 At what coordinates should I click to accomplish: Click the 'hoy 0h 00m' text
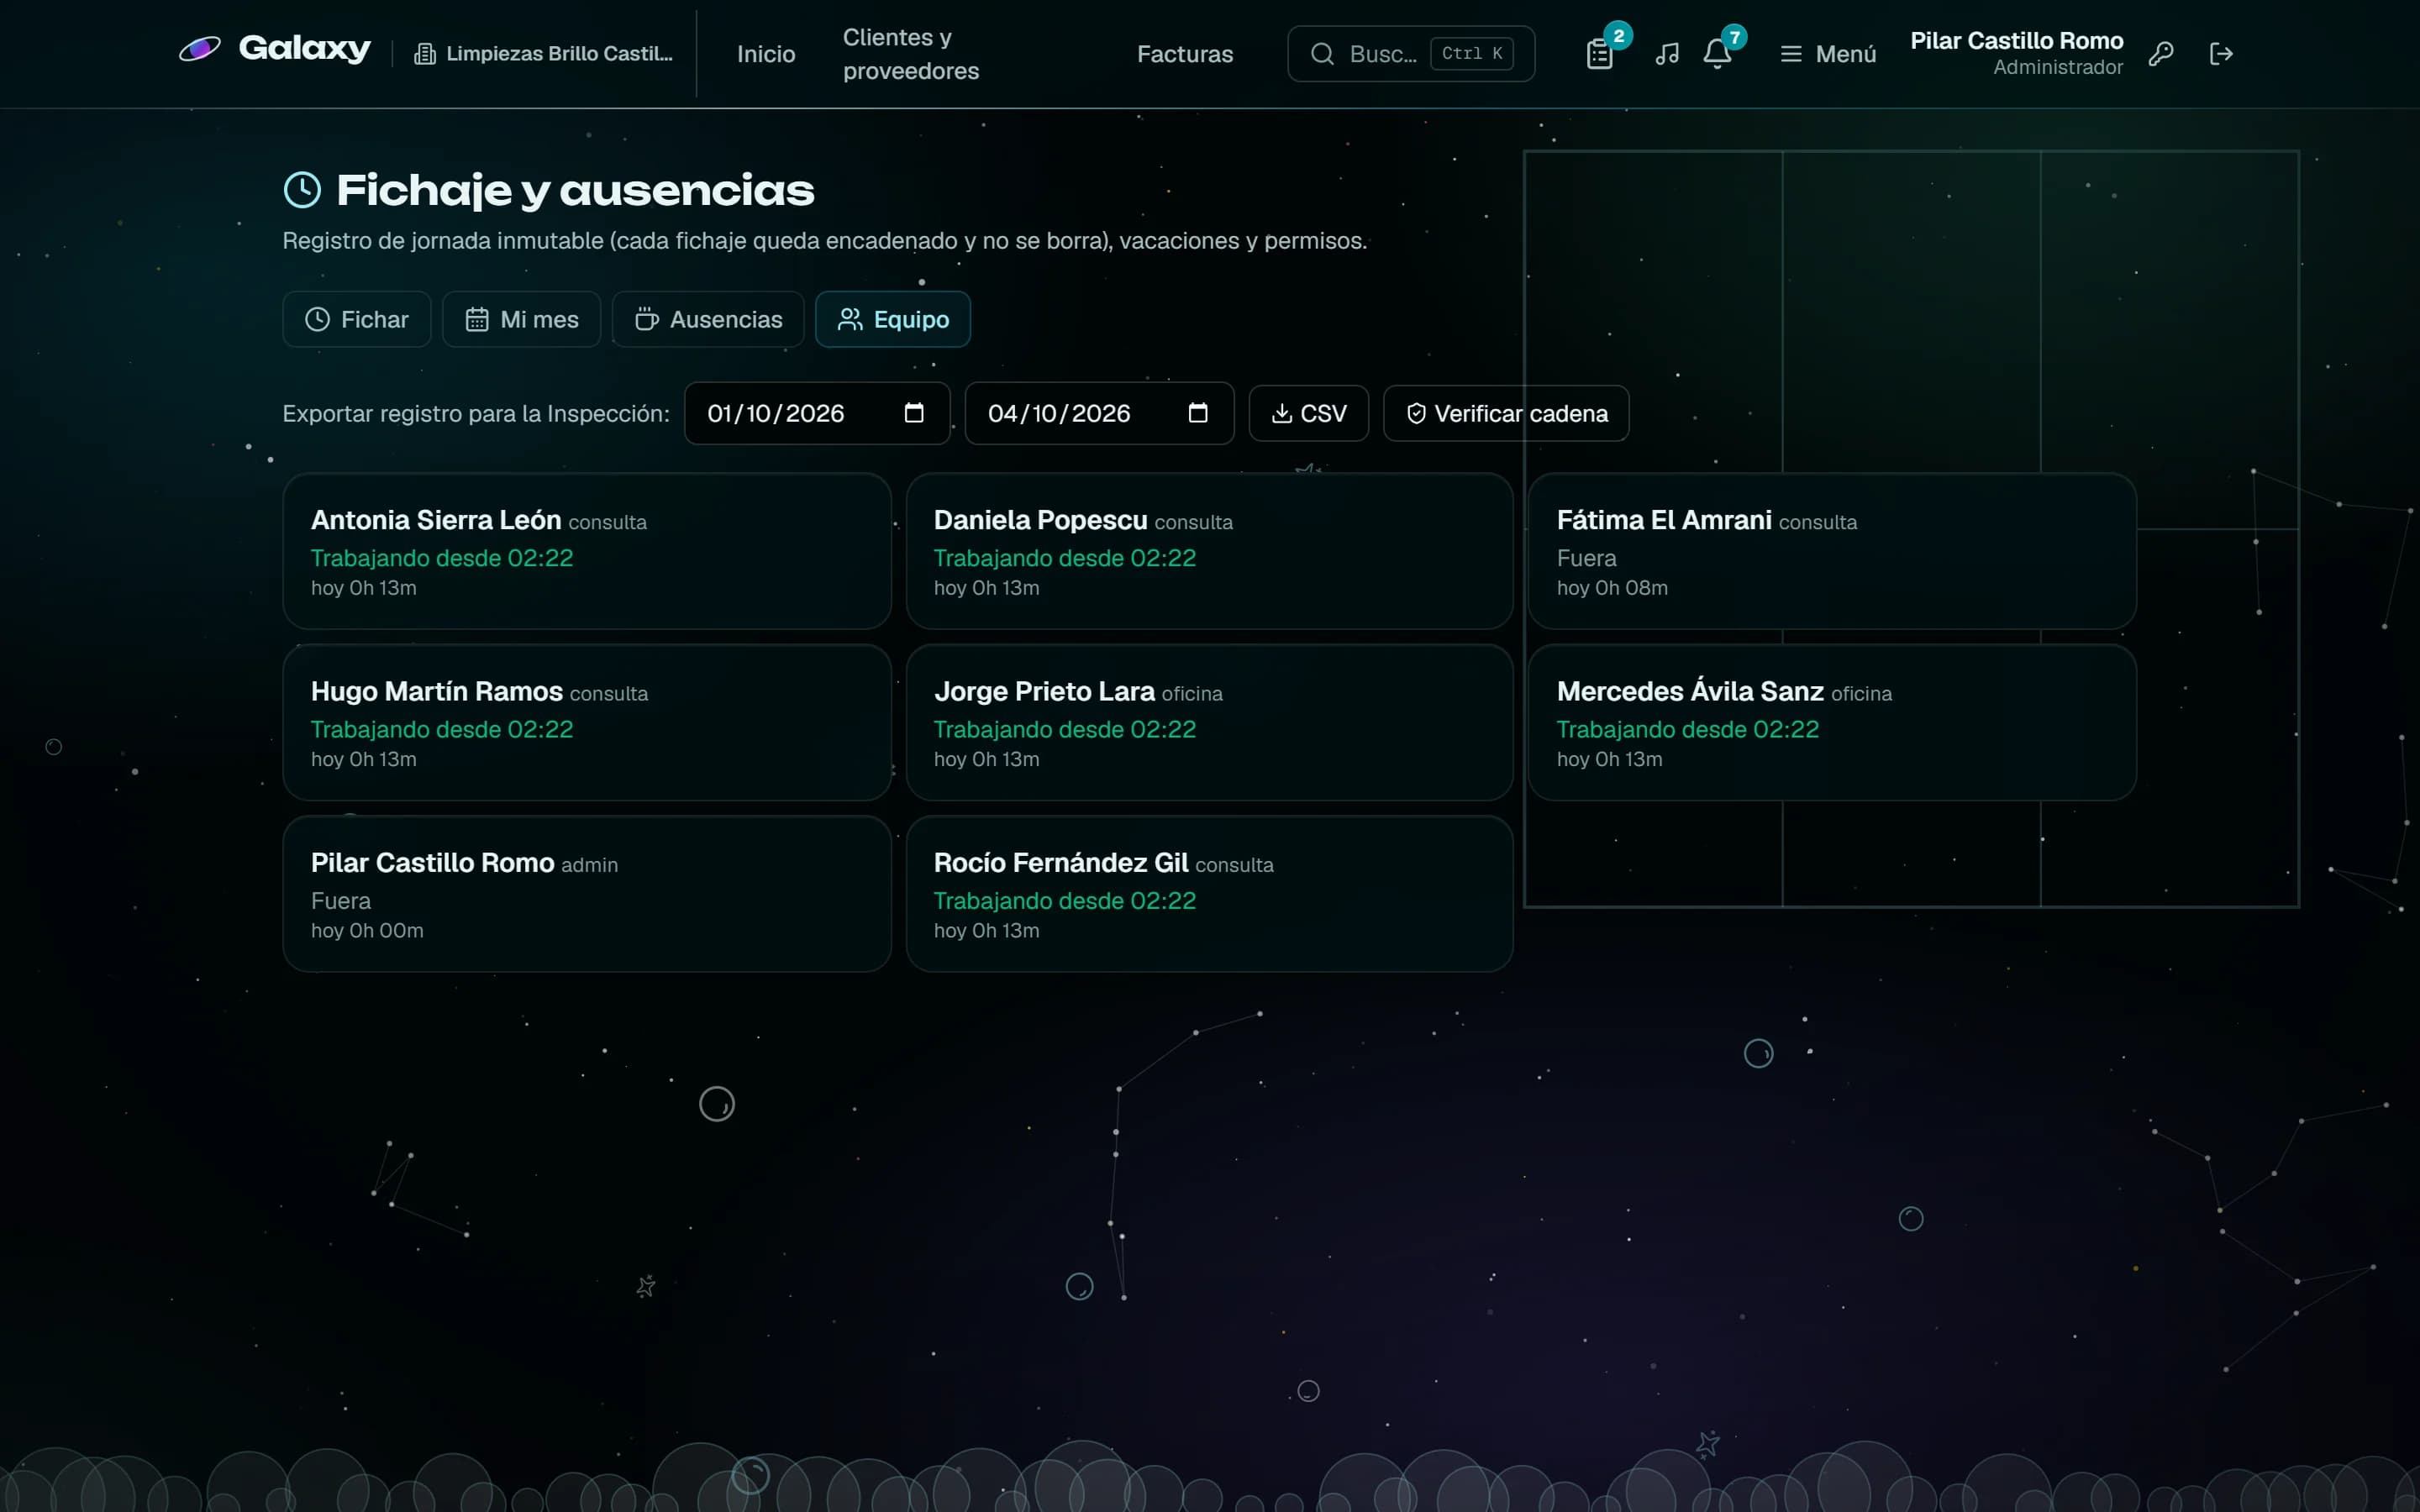point(367,931)
